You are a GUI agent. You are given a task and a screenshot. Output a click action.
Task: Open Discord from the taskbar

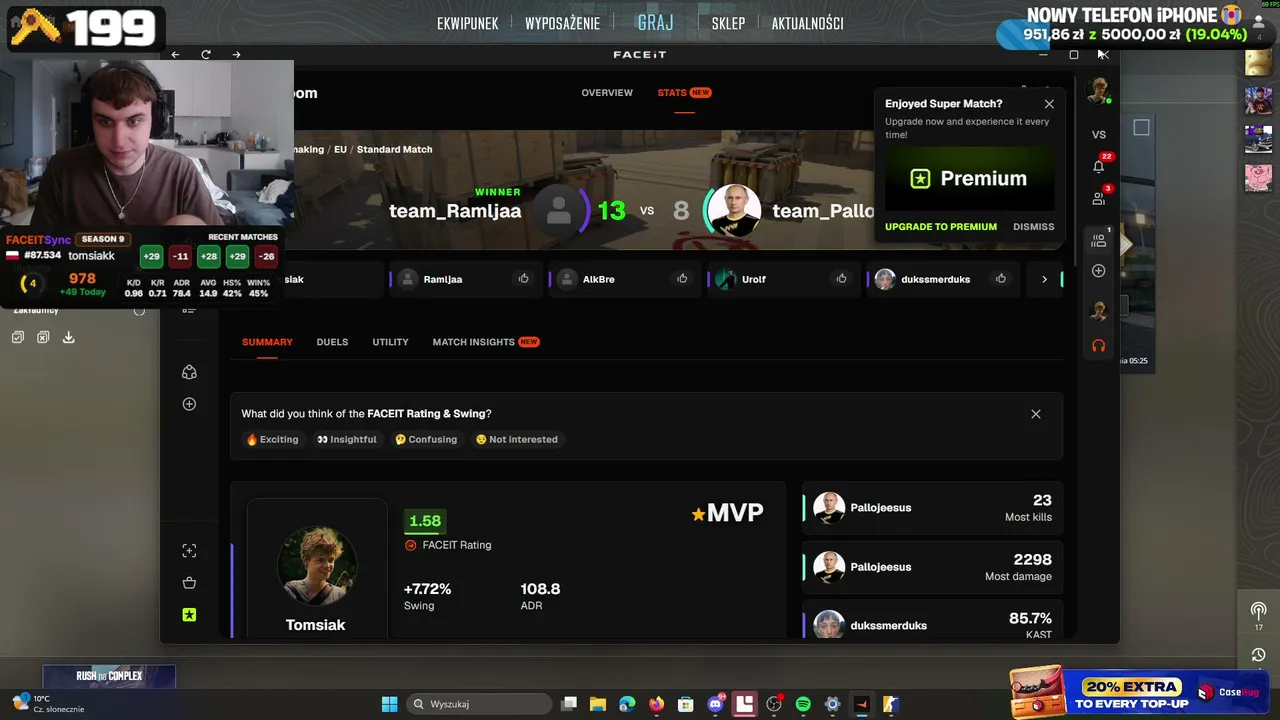(715, 704)
